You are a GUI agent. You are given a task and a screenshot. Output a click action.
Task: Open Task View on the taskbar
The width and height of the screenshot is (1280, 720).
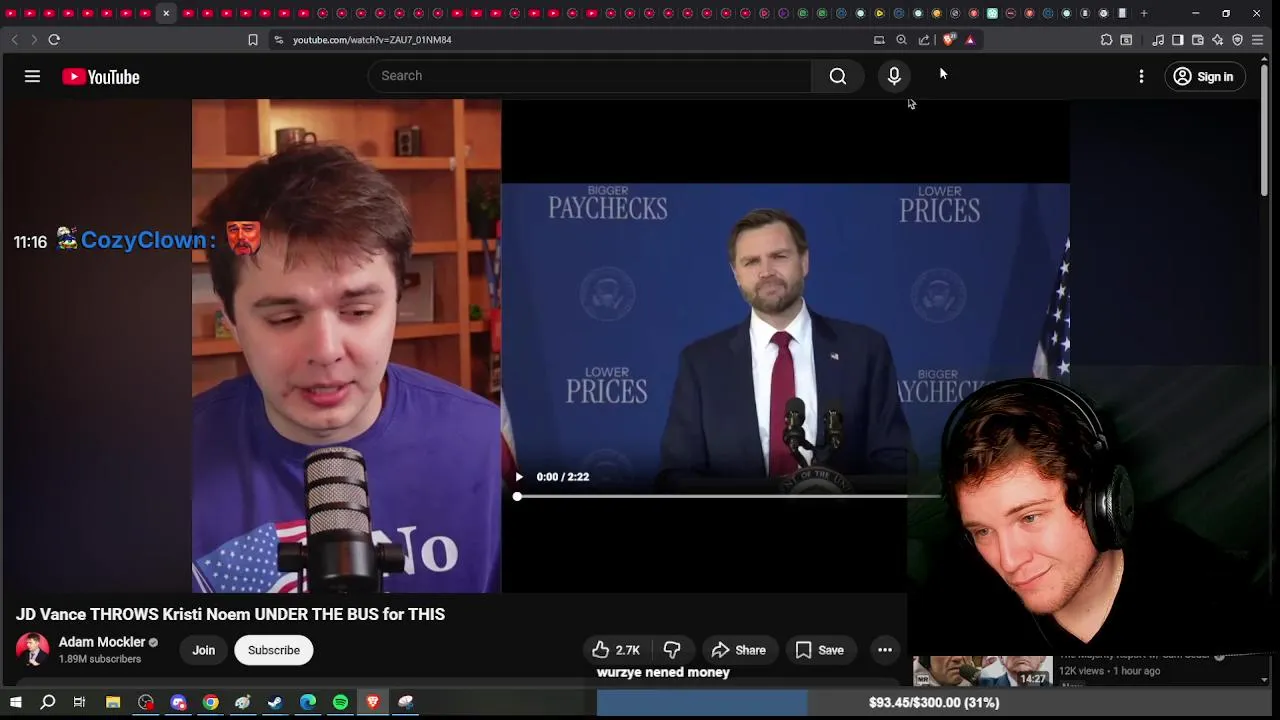[79, 703]
